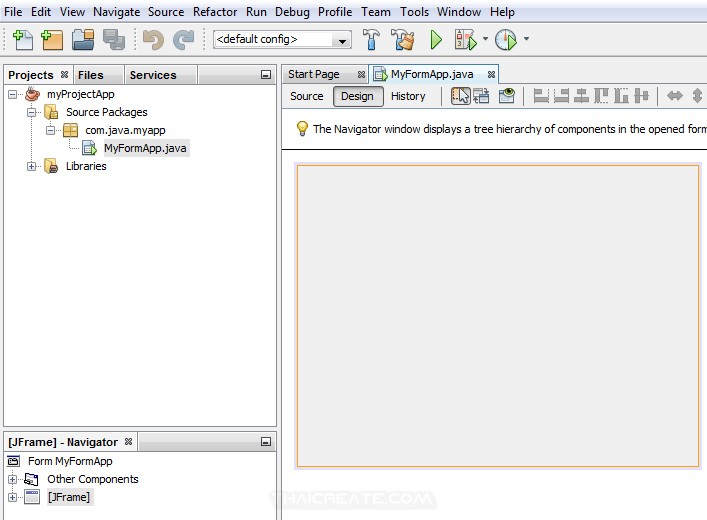
Task: Enable Connection Mode in form designer
Action: coord(481,96)
